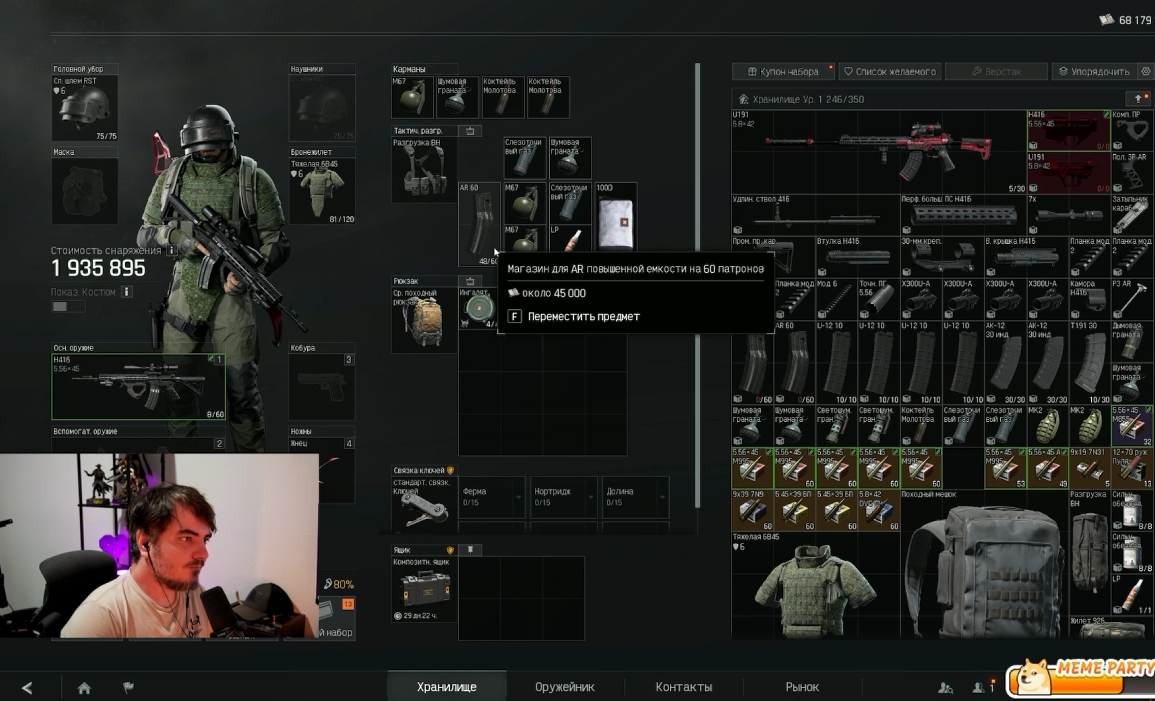The height and width of the screenshot is (701, 1155).
Task: Click the home icon in bottom bar
Action: coord(84,688)
